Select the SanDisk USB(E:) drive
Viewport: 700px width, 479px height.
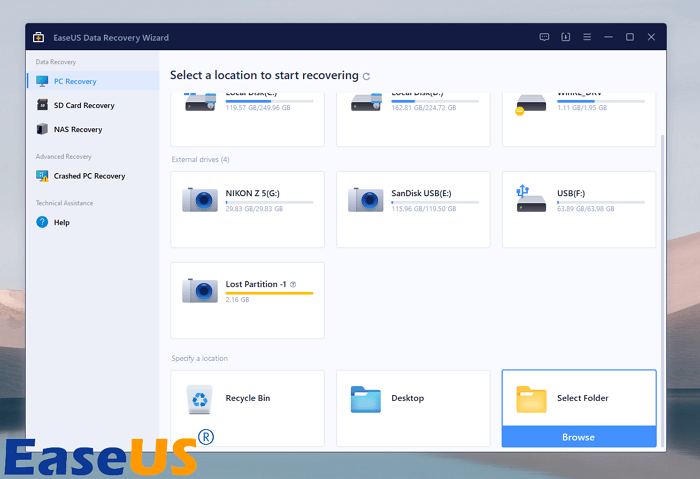tap(413, 208)
